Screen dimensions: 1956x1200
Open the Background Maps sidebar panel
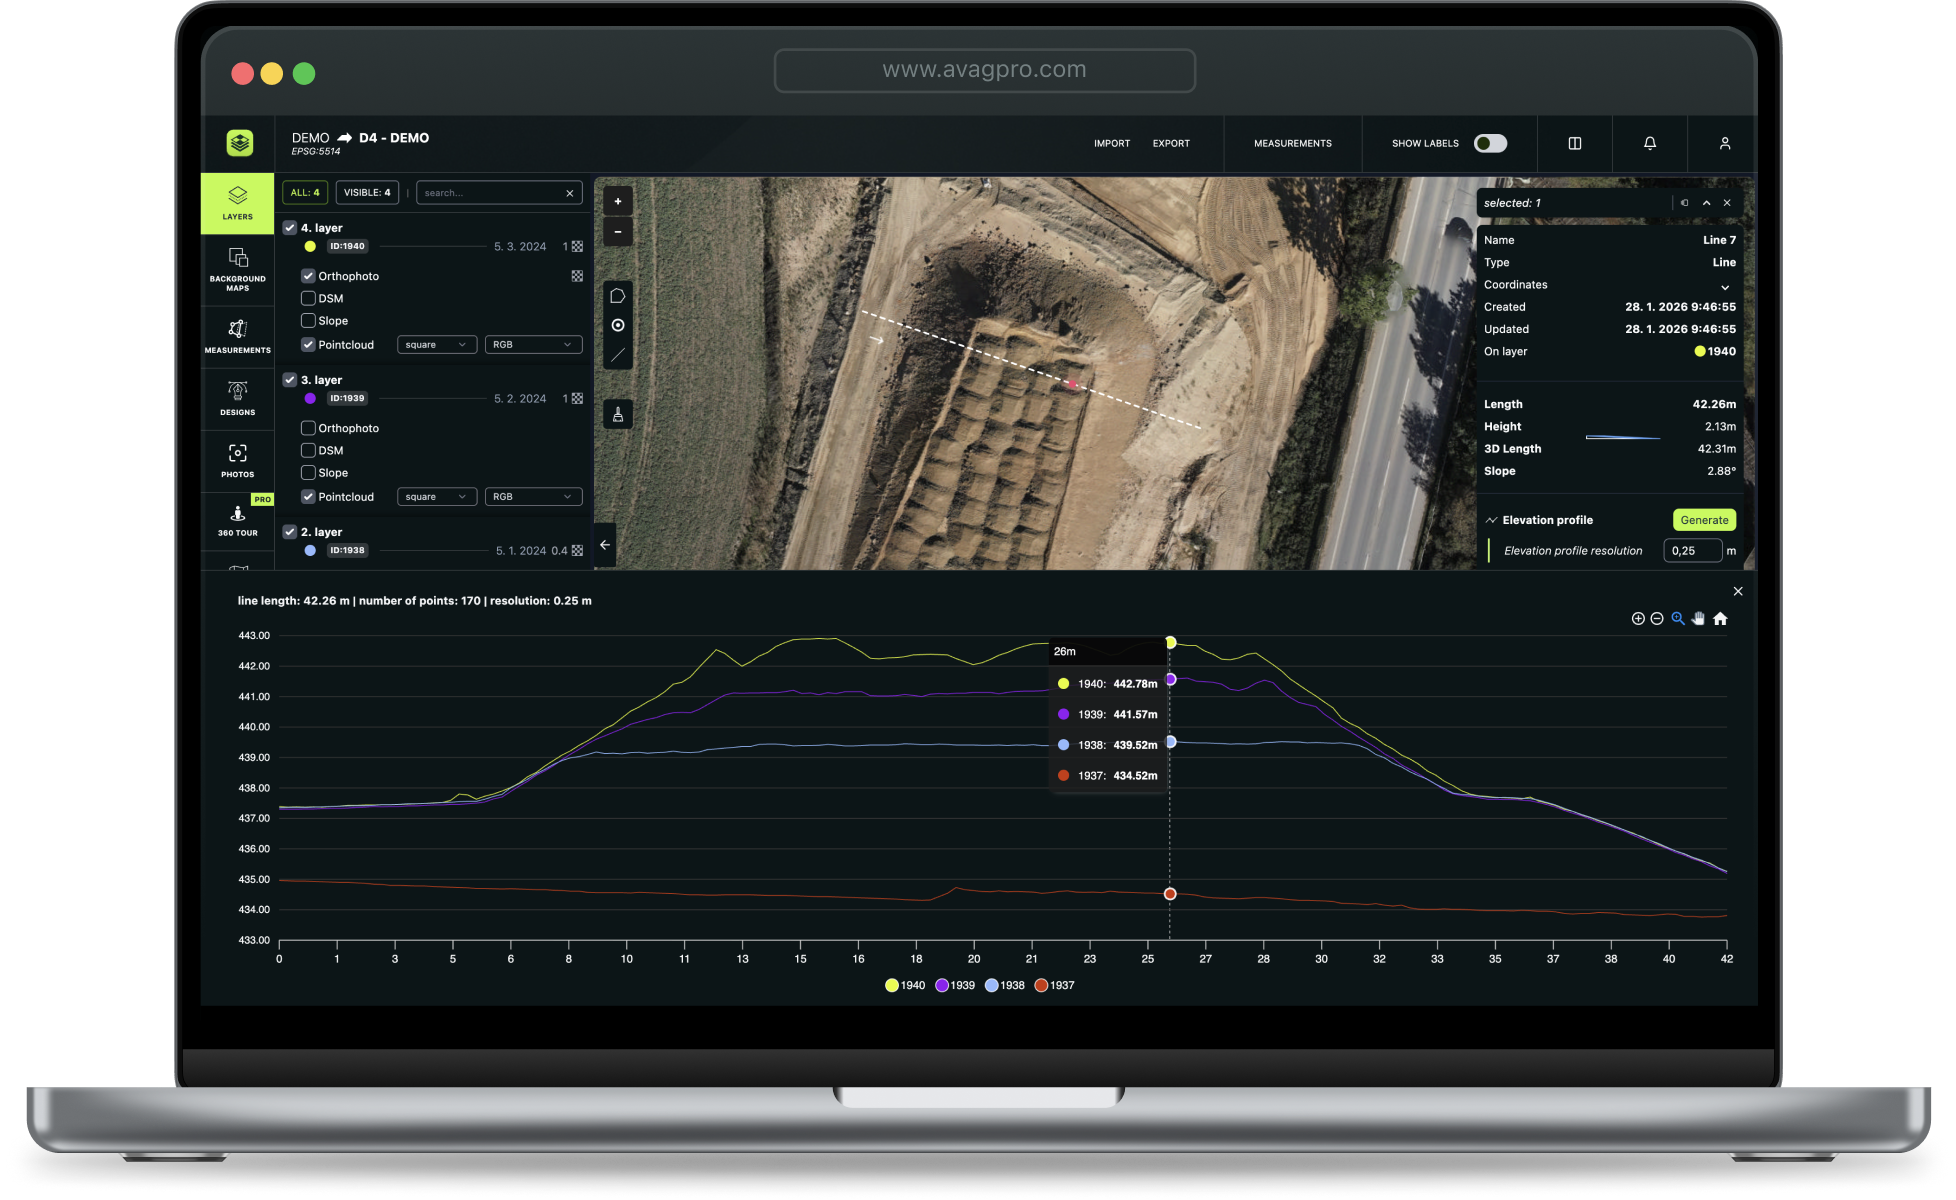[237, 268]
